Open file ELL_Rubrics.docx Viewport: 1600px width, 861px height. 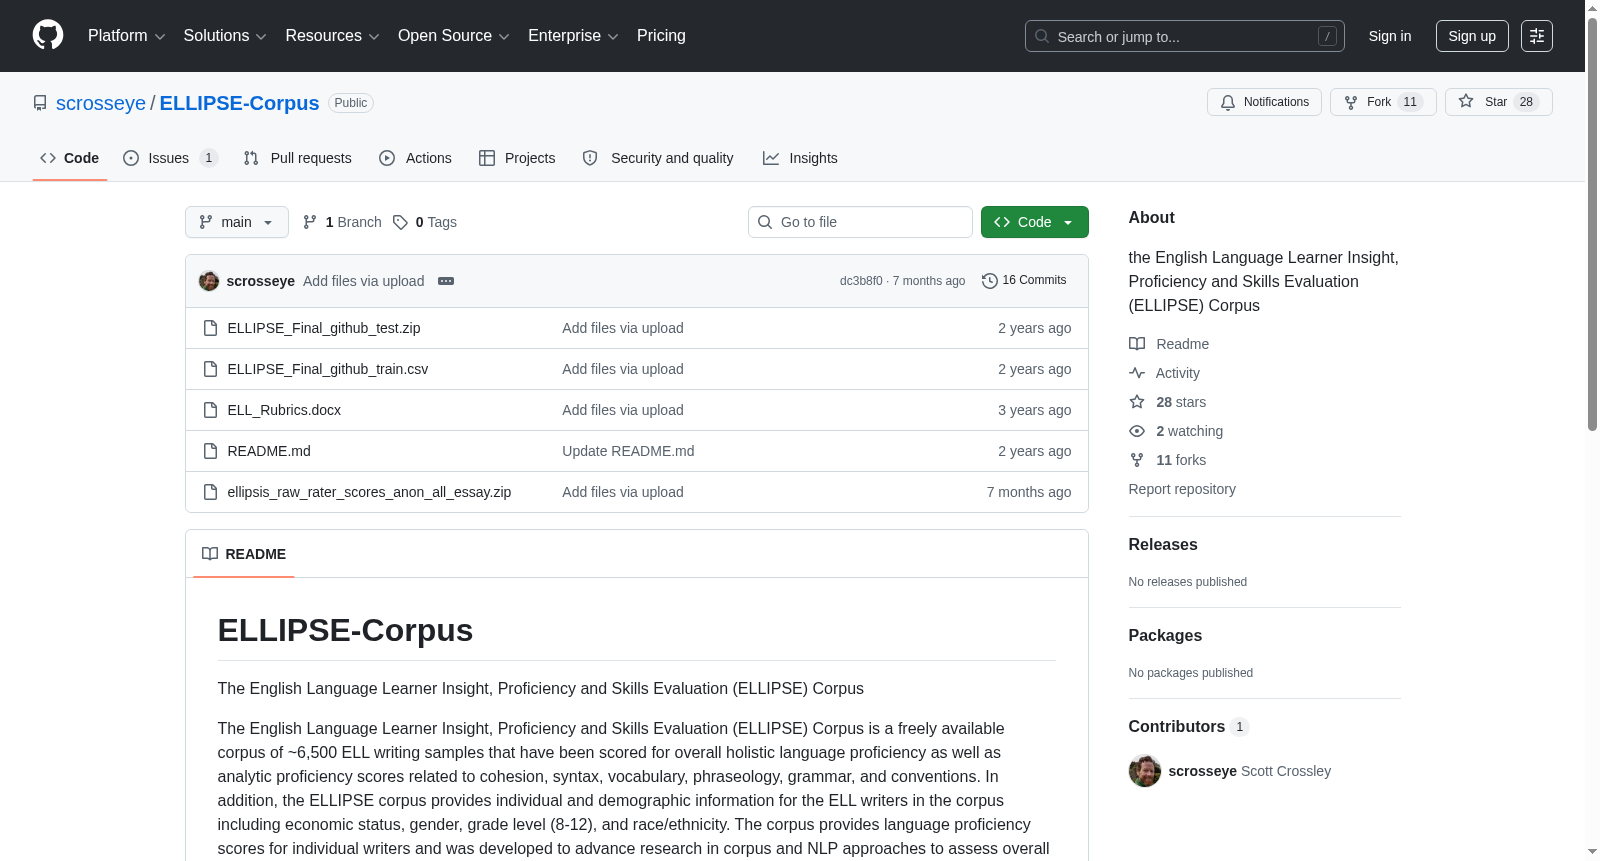(x=284, y=410)
